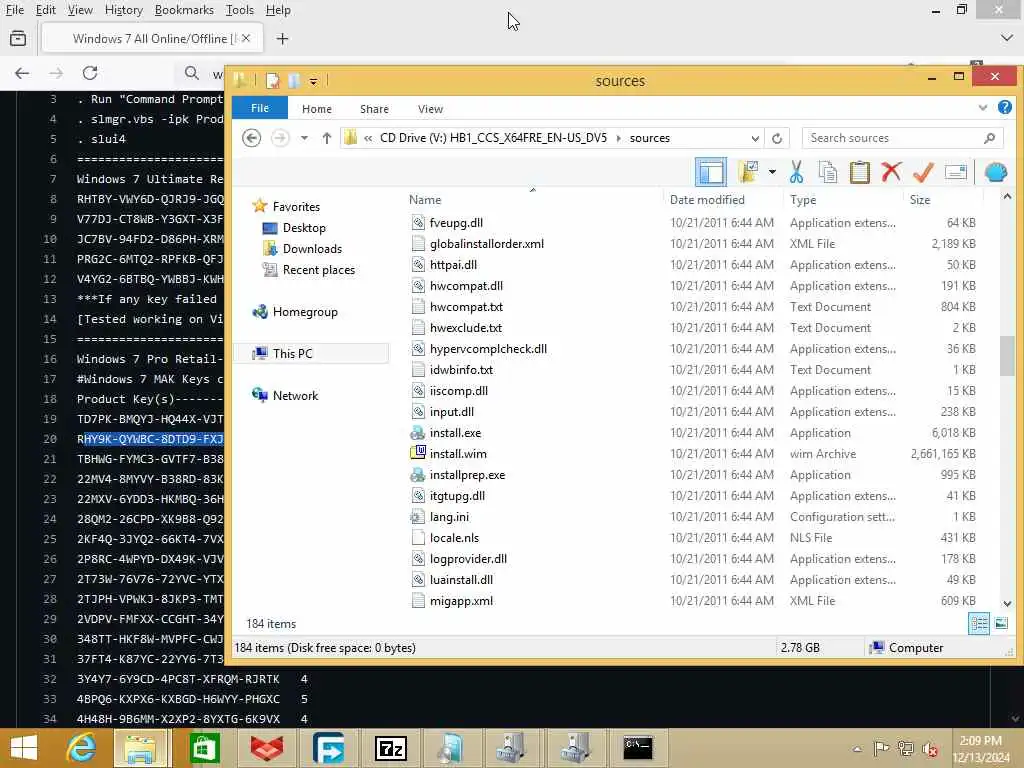This screenshot has height=768, width=1024.
Task: Select Downloads in navigation pane
Action: [302, 249]
